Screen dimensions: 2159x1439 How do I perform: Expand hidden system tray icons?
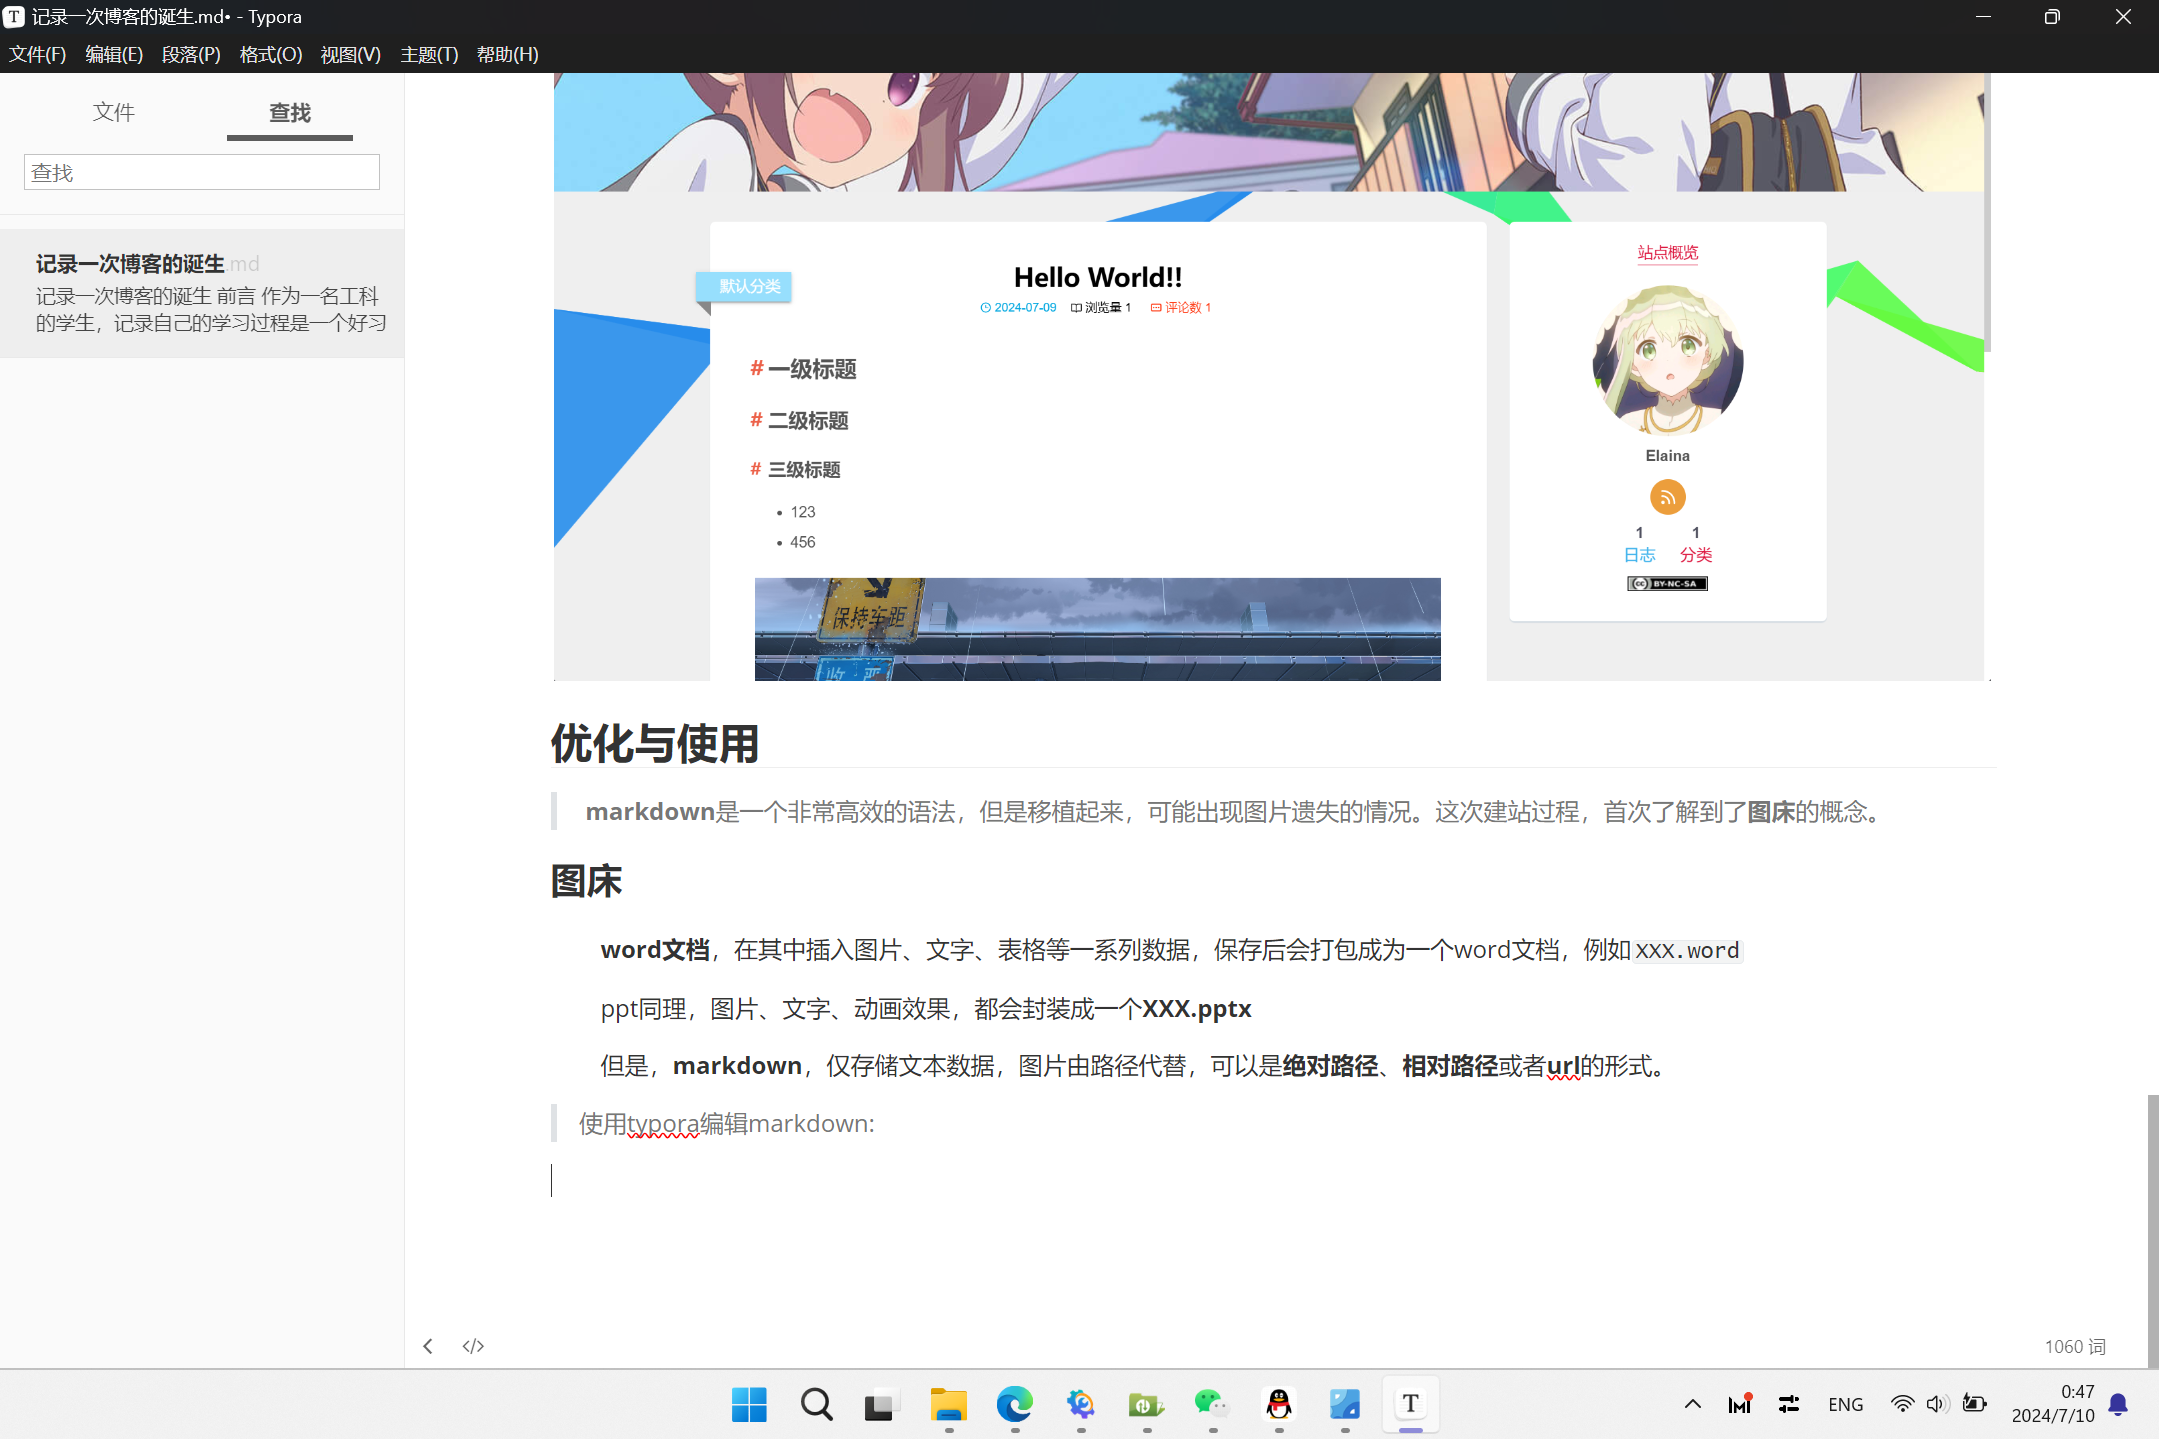tap(1692, 1404)
